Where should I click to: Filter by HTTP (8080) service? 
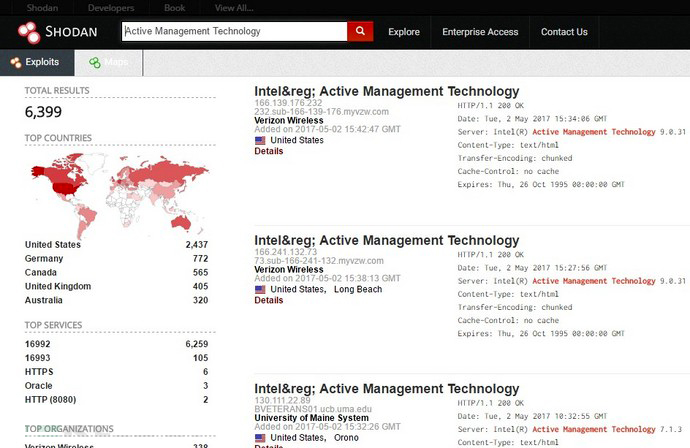pyautogui.click(x=50, y=400)
